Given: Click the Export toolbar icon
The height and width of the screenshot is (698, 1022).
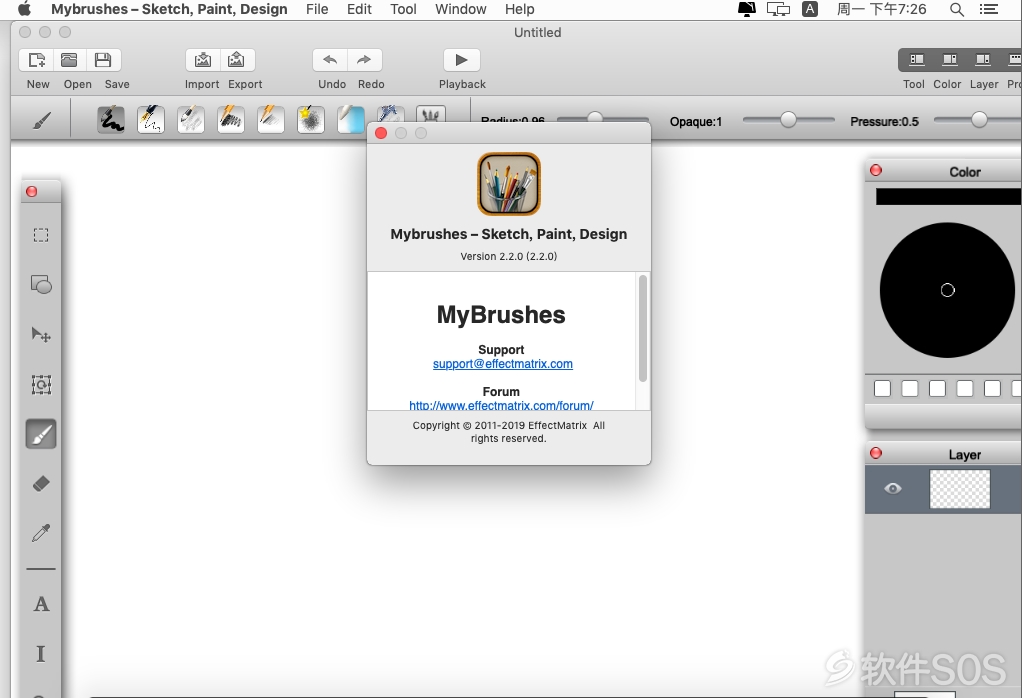Looking at the screenshot, I should (237, 60).
